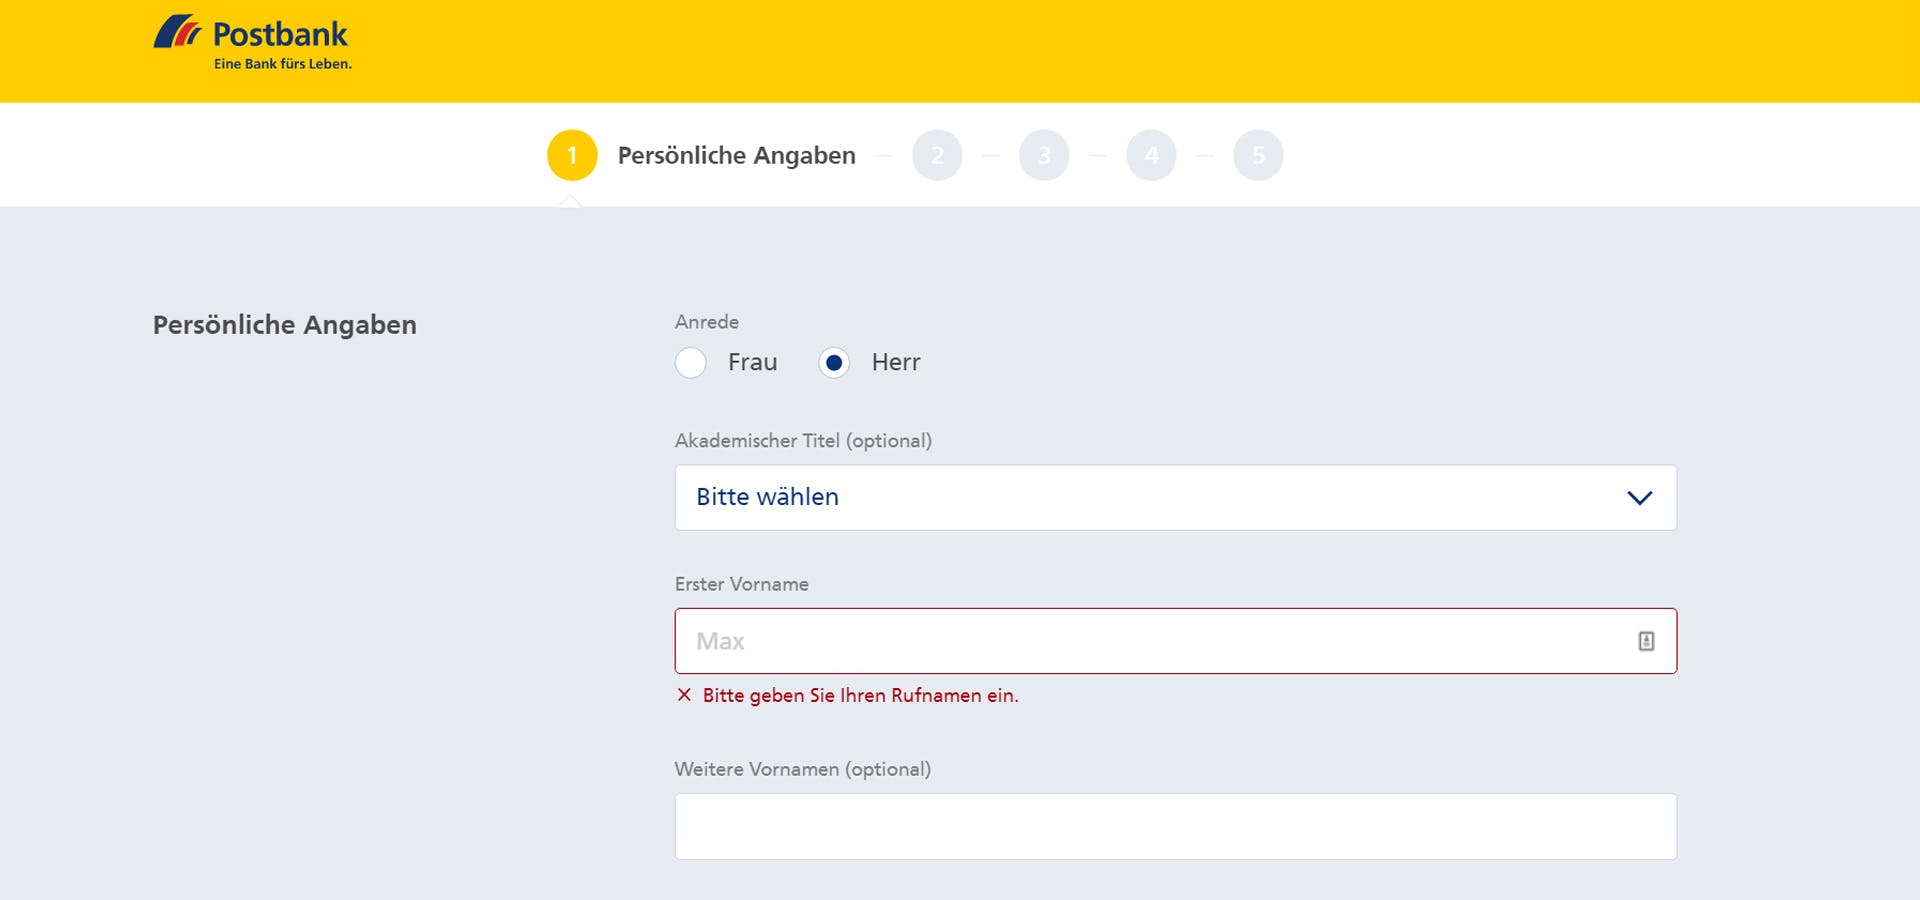
Task: Go to step 2 circle
Action: pos(937,155)
